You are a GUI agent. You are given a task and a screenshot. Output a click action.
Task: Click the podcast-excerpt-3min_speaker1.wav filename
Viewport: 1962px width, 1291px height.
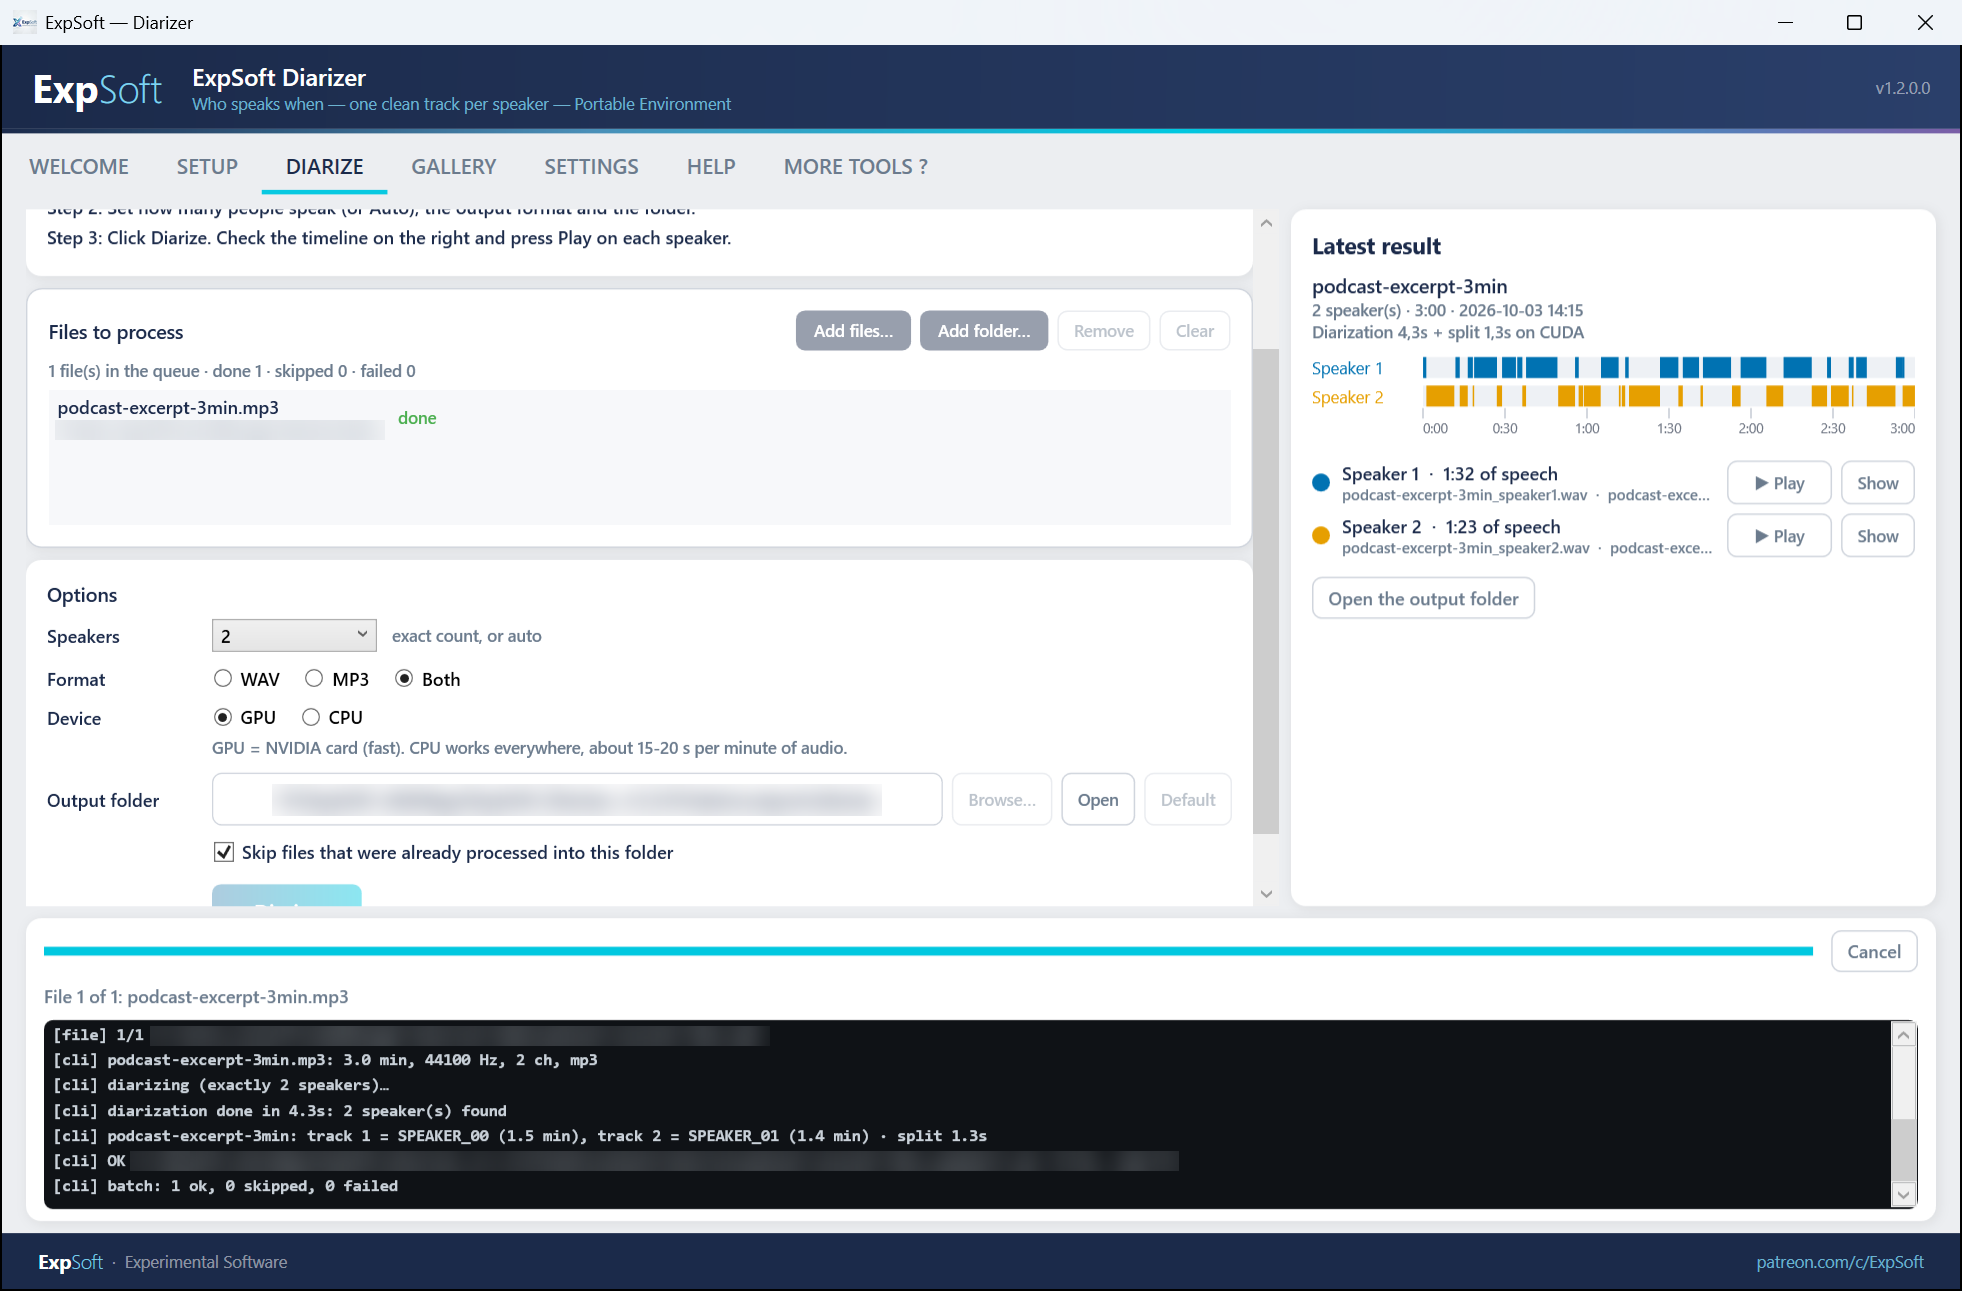click(1464, 496)
